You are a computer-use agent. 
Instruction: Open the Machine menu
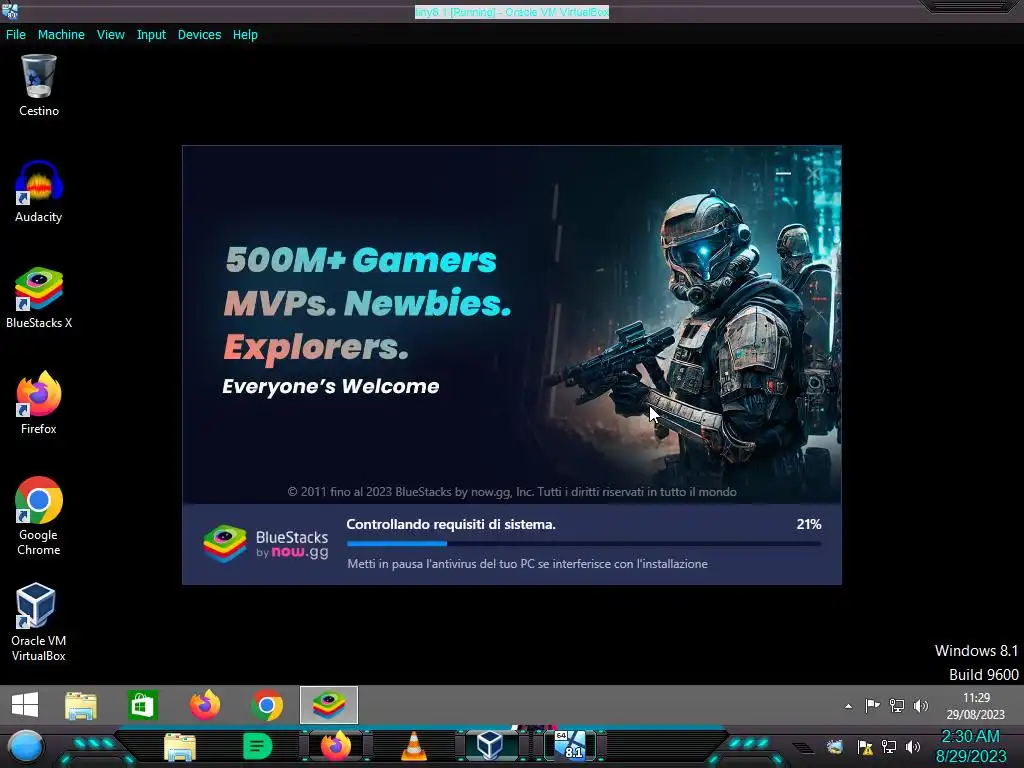pyautogui.click(x=61, y=35)
